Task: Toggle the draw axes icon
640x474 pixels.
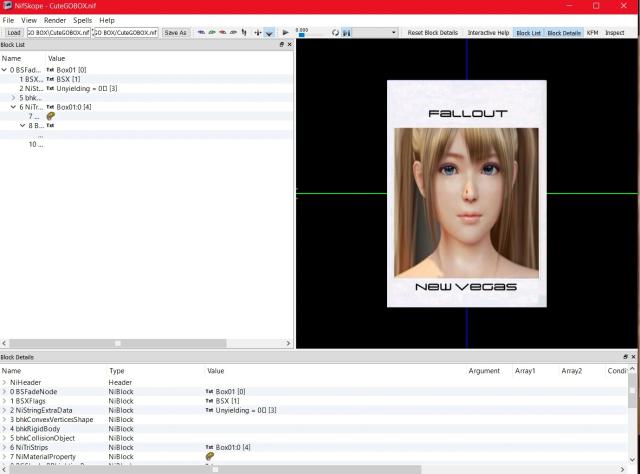Action: (x=258, y=33)
